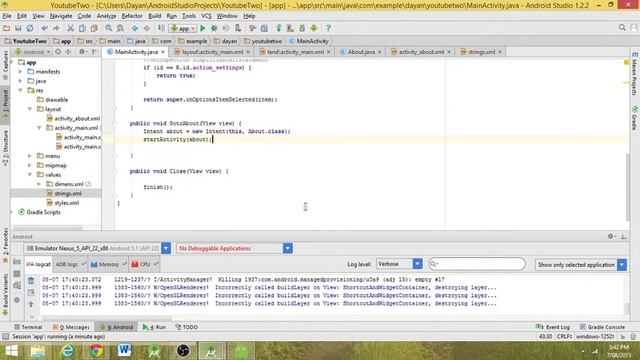Open the Event Log
Screen dimensions: 640x360
553,327
